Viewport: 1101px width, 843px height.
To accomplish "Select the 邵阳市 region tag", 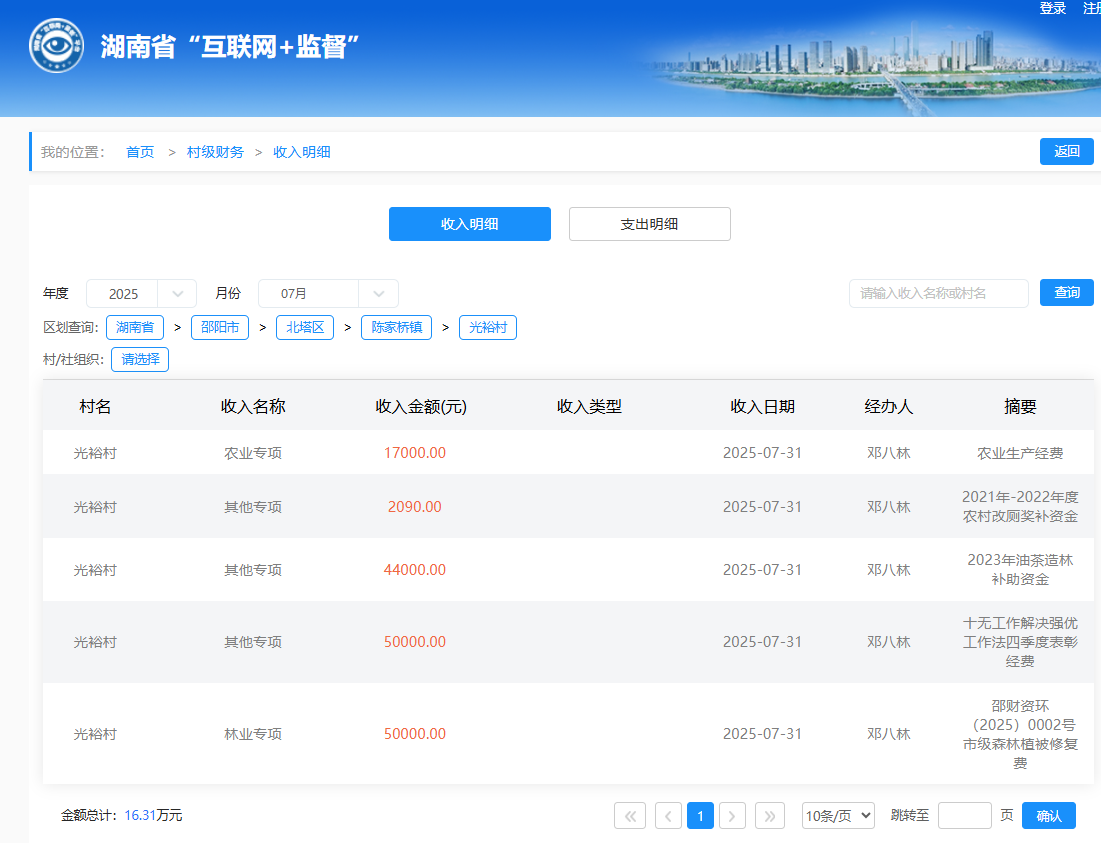I will coord(219,328).
